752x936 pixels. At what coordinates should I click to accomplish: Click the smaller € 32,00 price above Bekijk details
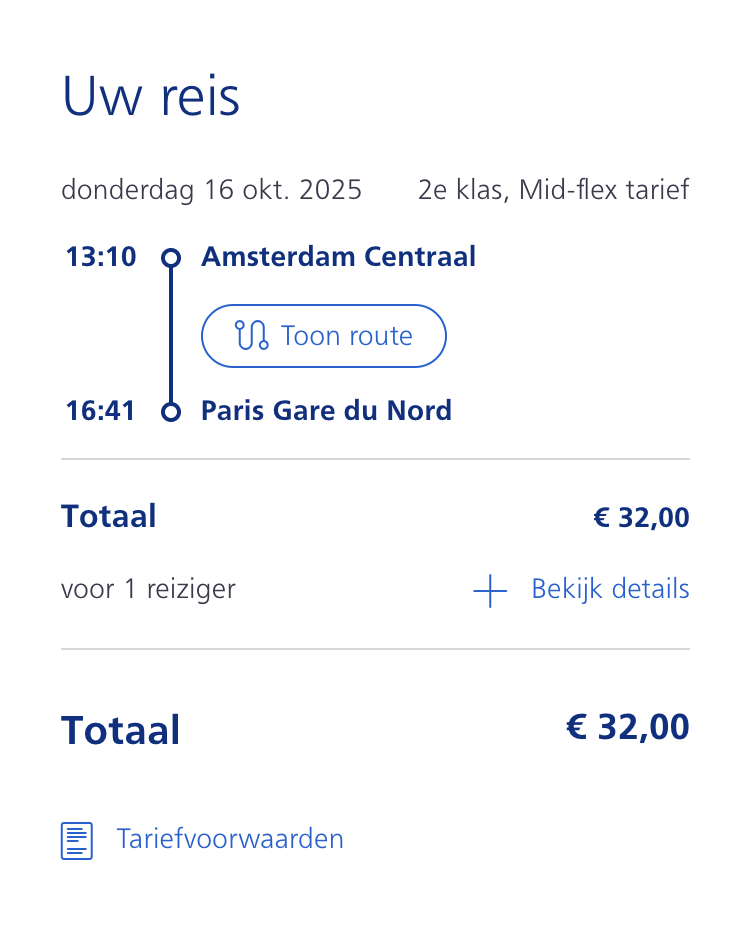(641, 518)
